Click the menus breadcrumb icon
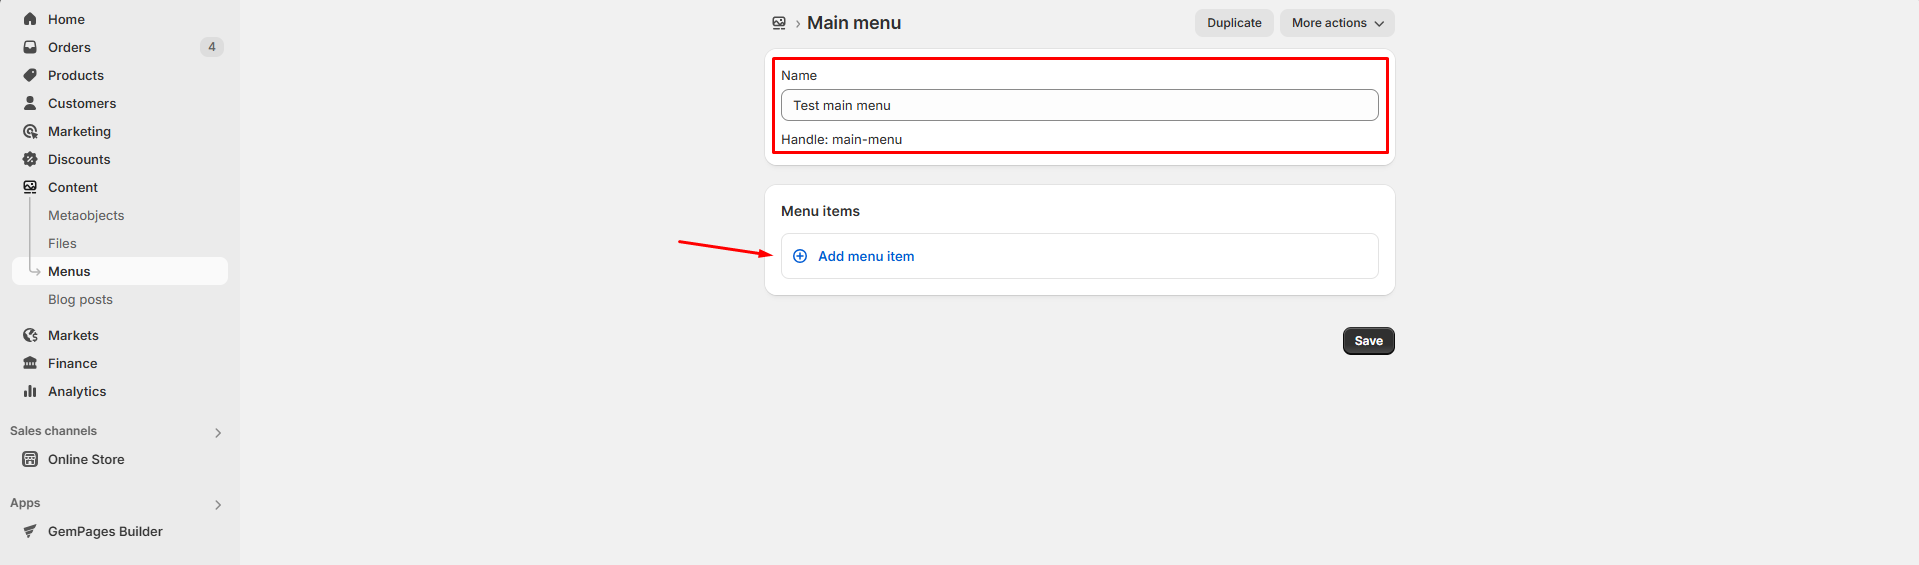The image size is (1919, 565). click(x=779, y=23)
